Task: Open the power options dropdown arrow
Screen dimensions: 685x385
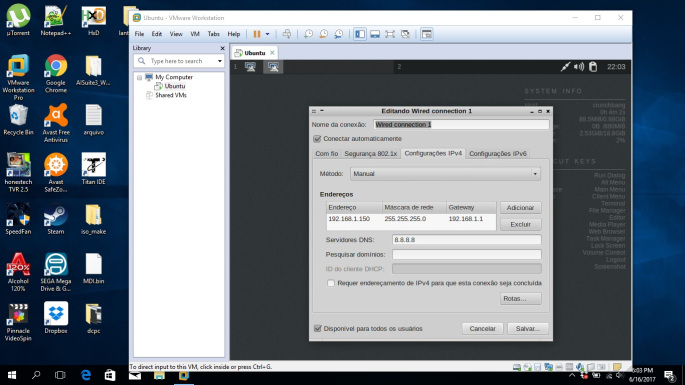Action: coord(267,34)
